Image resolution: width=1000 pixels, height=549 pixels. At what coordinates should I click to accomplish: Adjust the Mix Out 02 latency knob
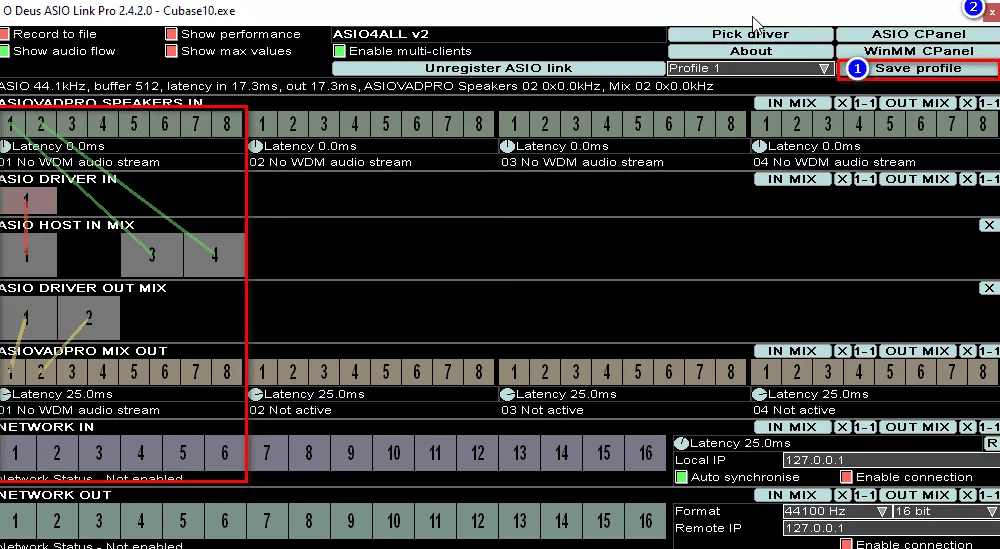coord(256,395)
